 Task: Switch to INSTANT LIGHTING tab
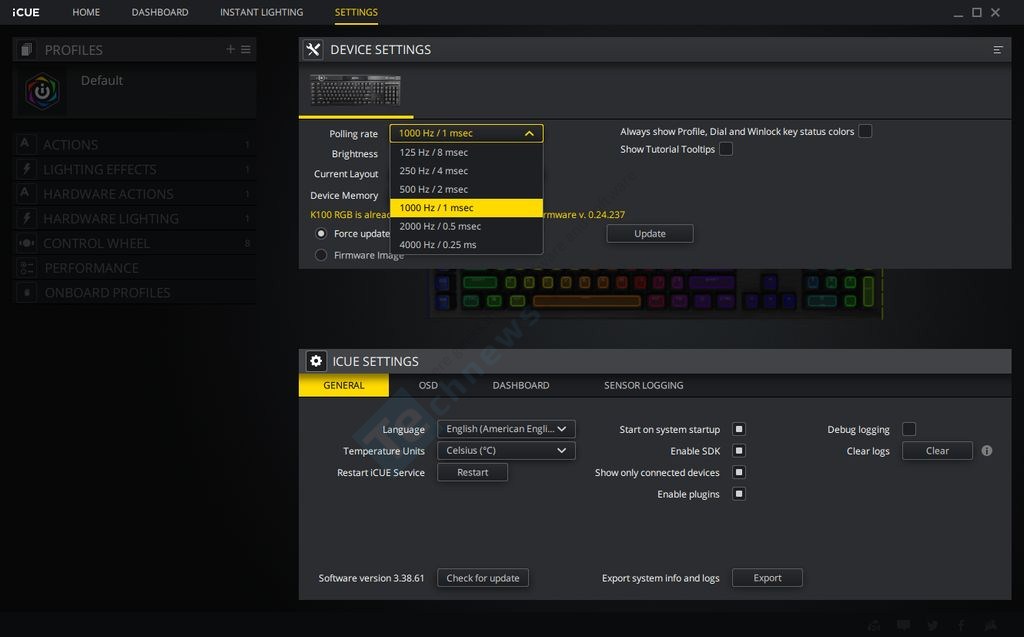261,12
